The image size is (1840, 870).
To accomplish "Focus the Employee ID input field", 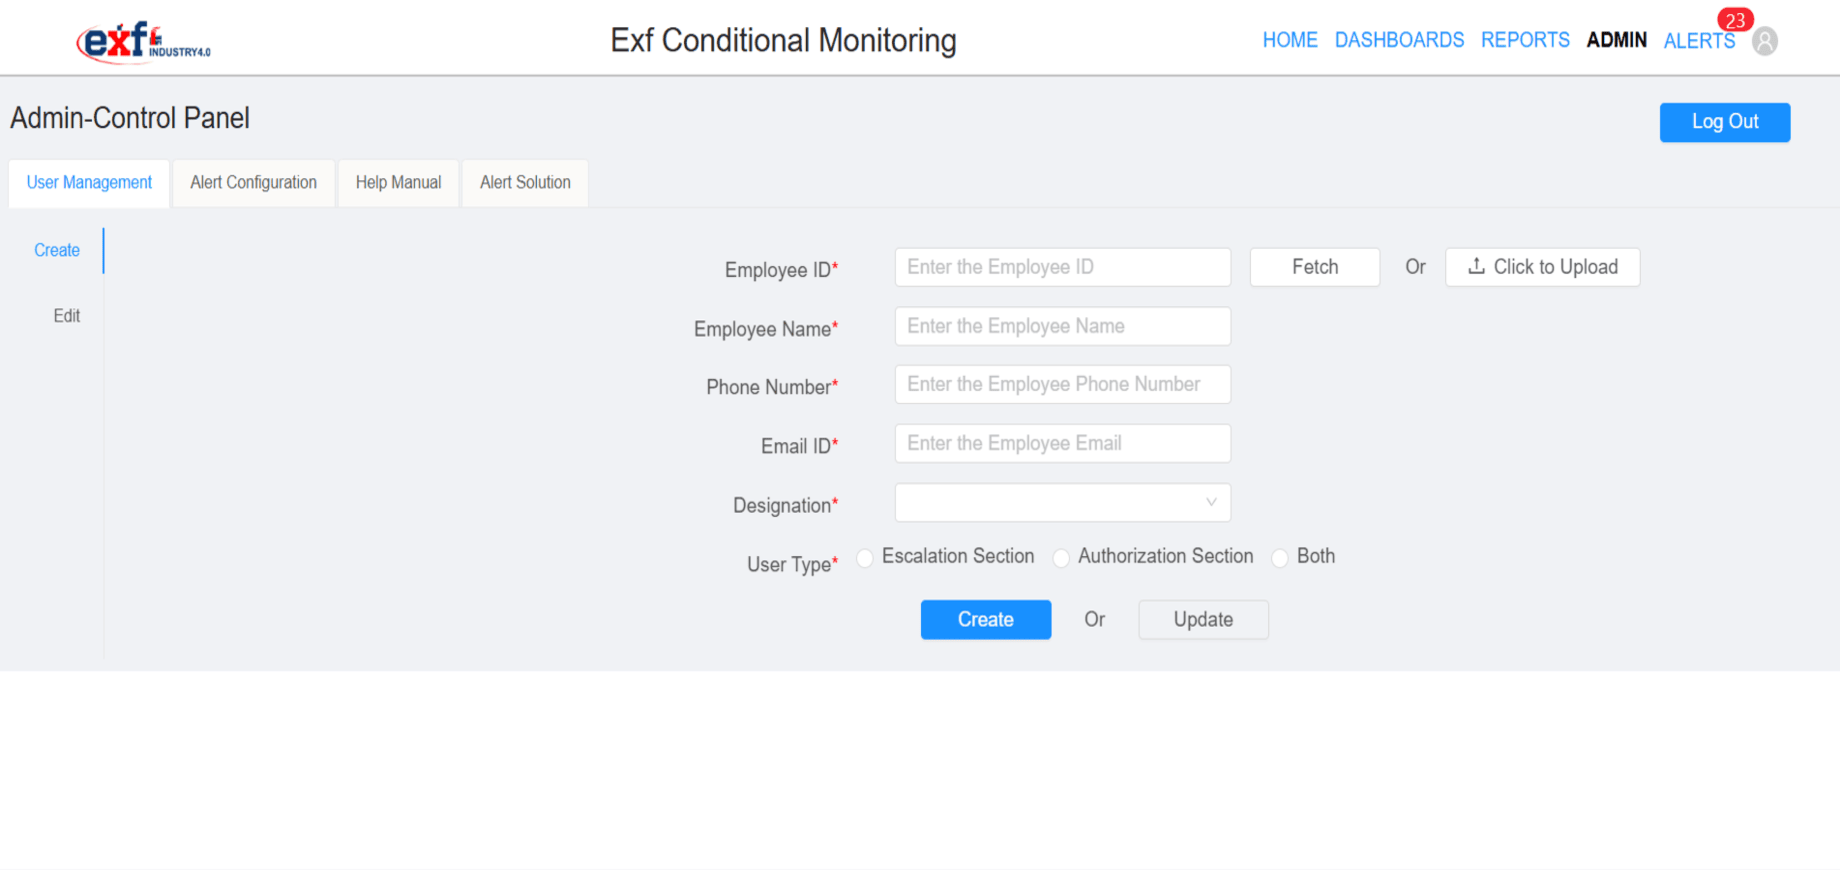I will (1062, 267).
